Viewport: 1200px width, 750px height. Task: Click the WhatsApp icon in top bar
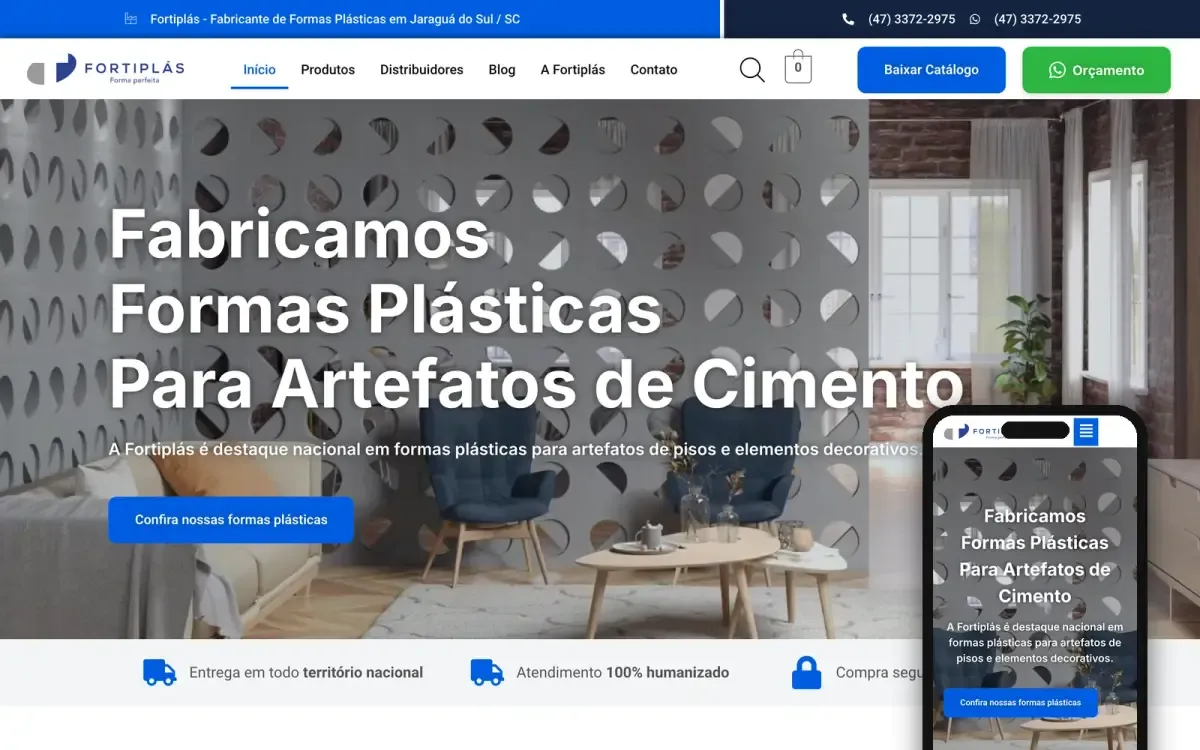click(x=975, y=19)
